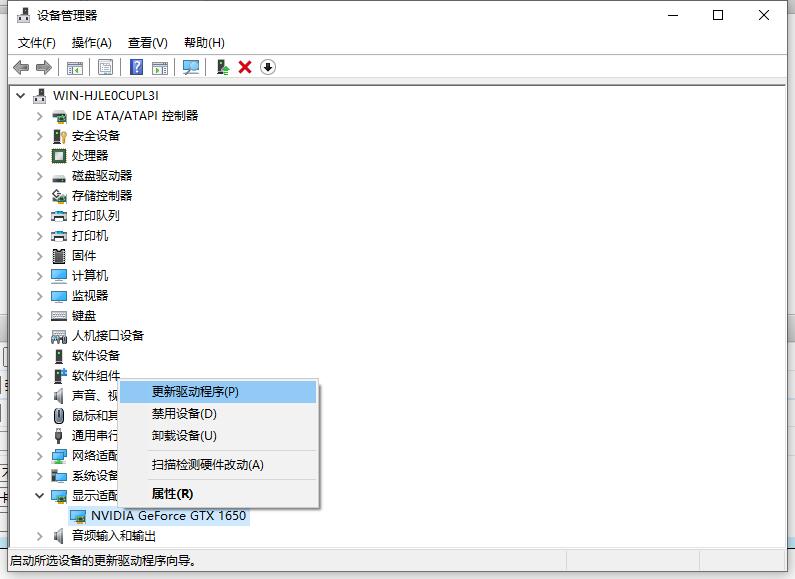Select the 安全设备 tree item
The image size is (795, 579).
tap(96, 136)
